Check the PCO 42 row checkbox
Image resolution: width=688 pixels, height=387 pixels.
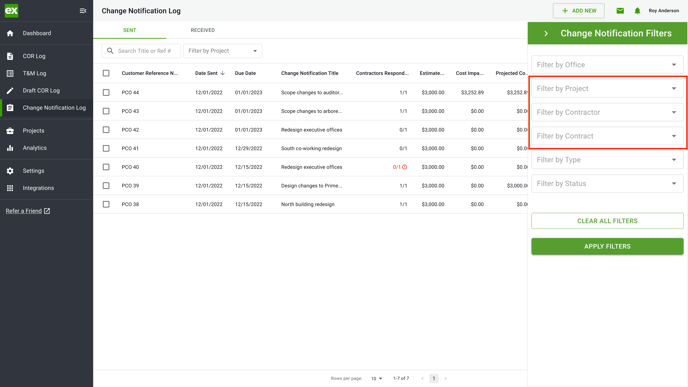[x=106, y=130]
